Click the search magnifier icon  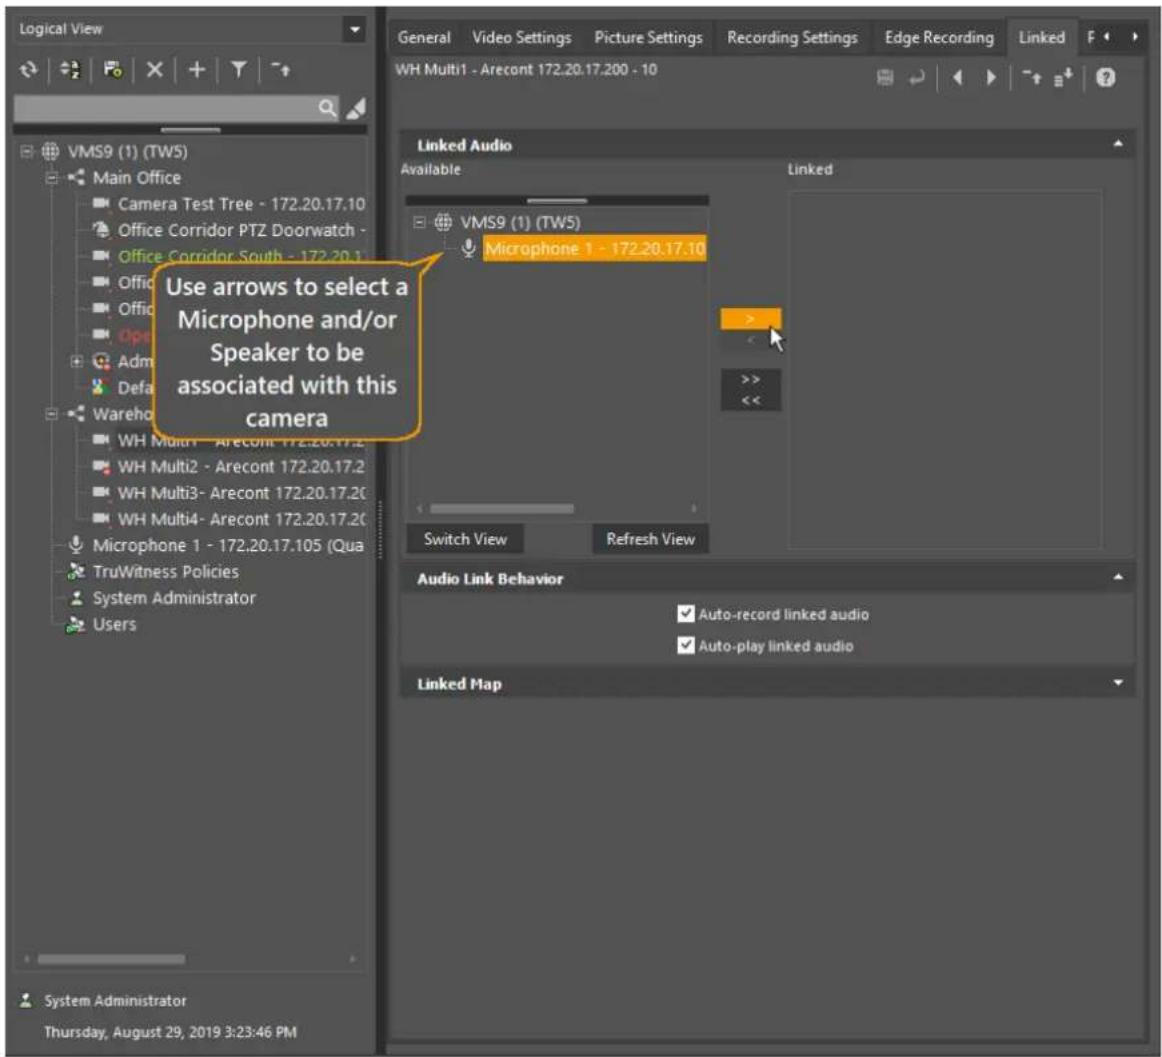[x=327, y=108]
